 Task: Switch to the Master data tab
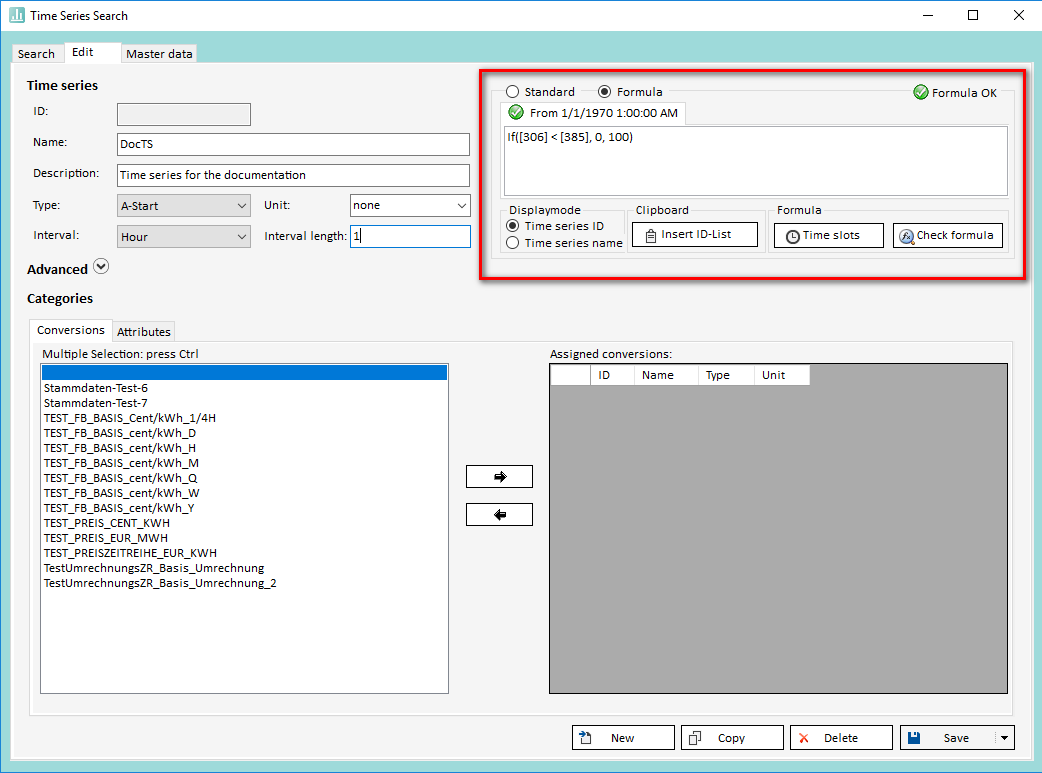coord(159,54)
